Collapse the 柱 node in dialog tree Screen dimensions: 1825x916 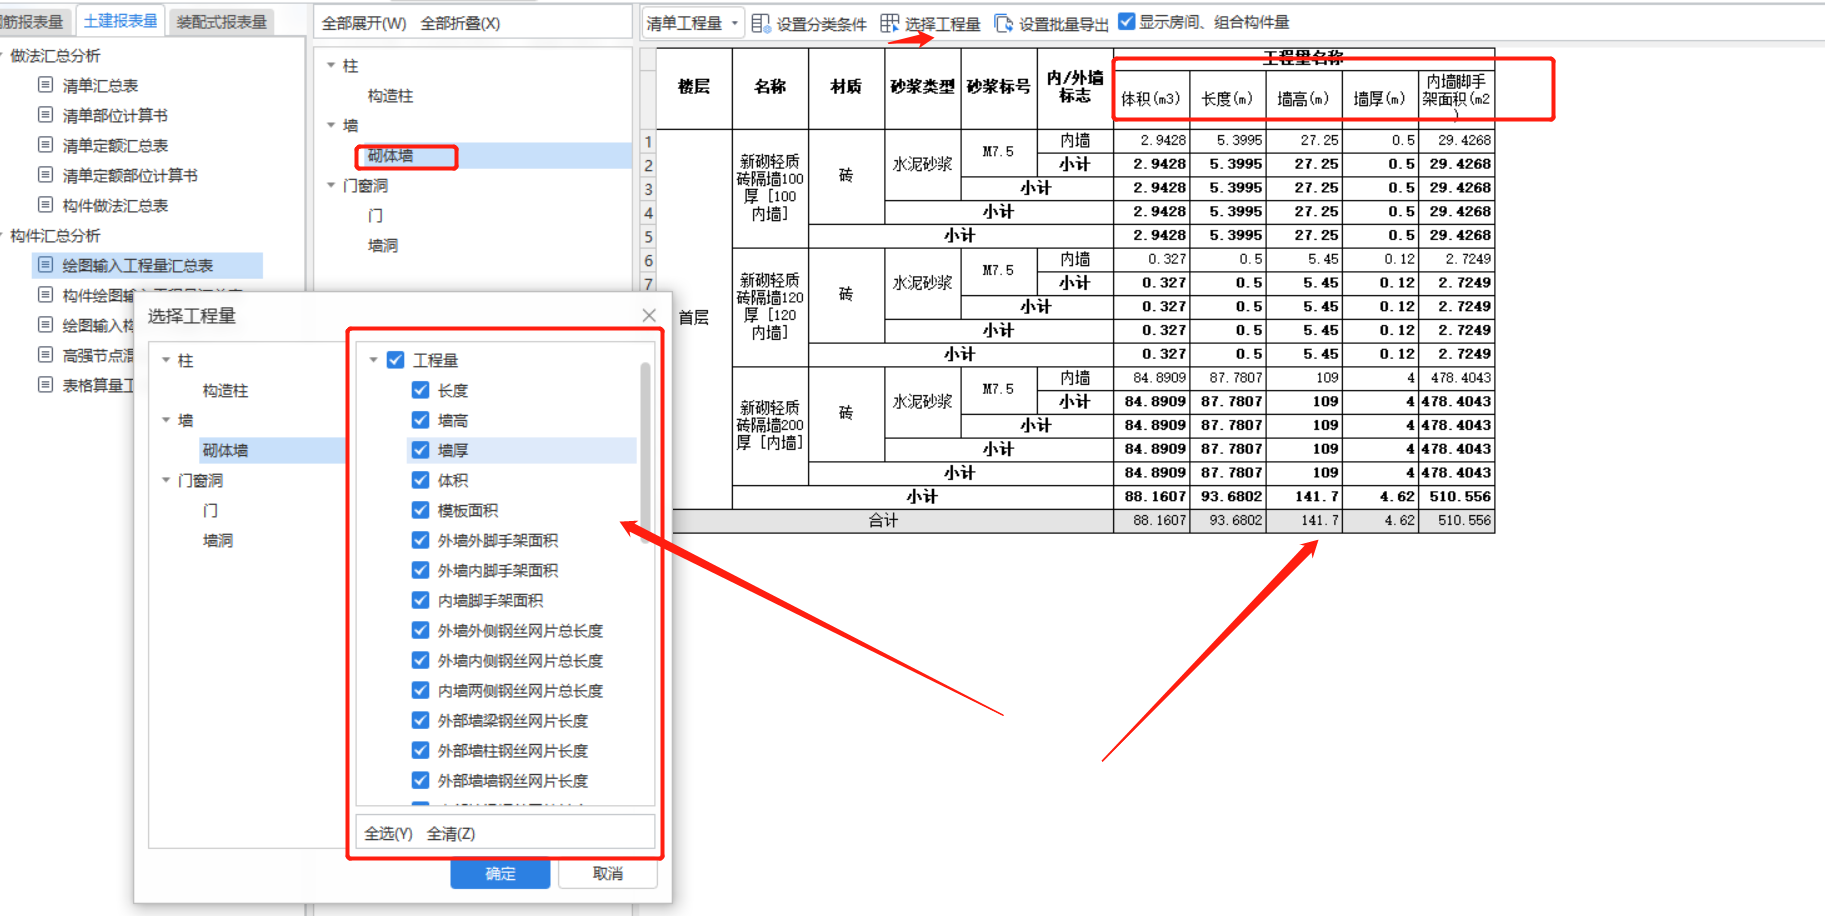(166, 360)
